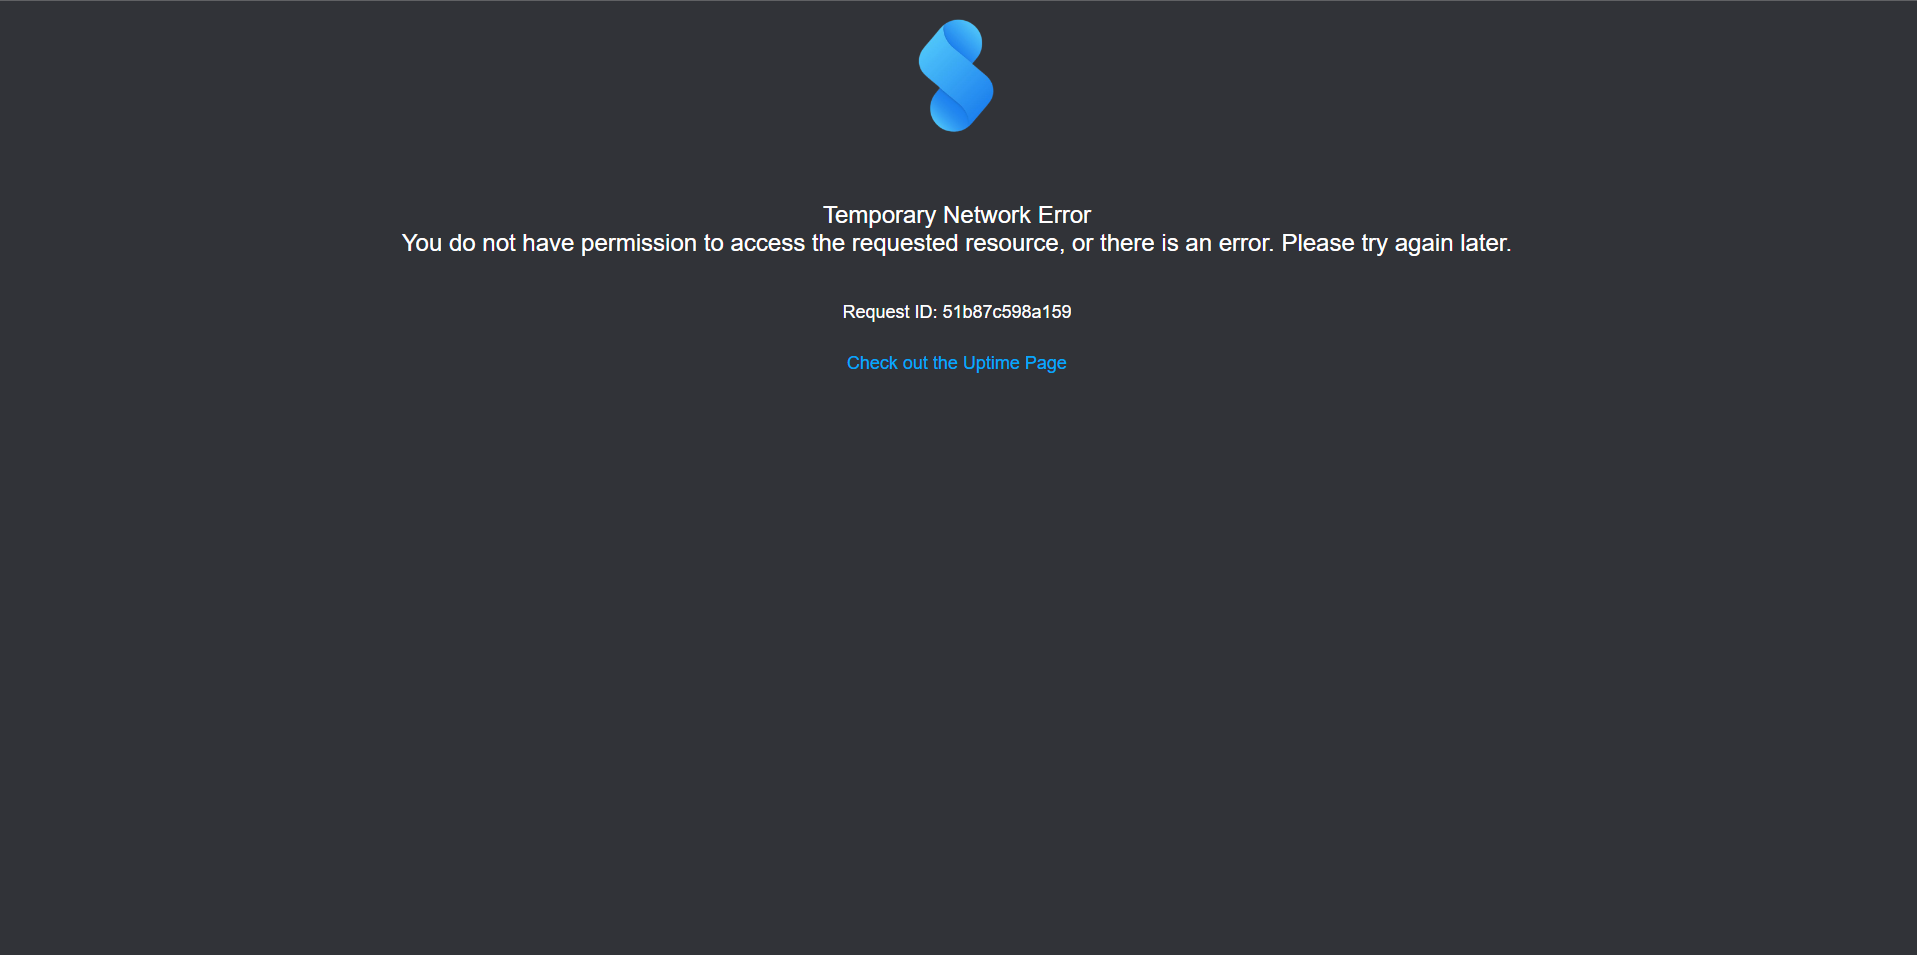Click the word 'Uptime' in the link

(x=990, y=363)
